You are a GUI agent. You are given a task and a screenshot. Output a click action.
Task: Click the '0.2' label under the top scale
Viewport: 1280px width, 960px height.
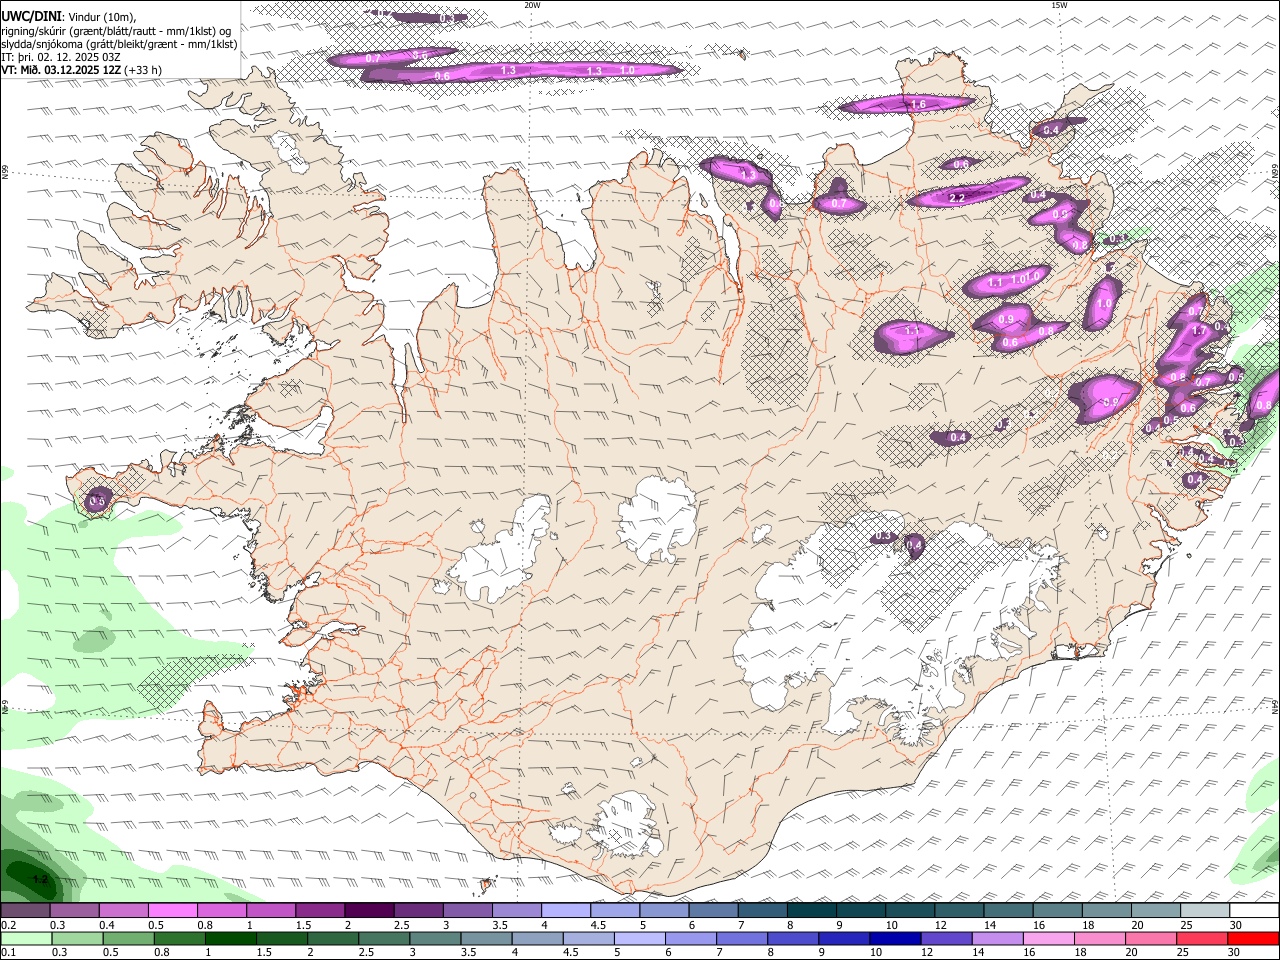pyautogui.click(x=8, y=925)
